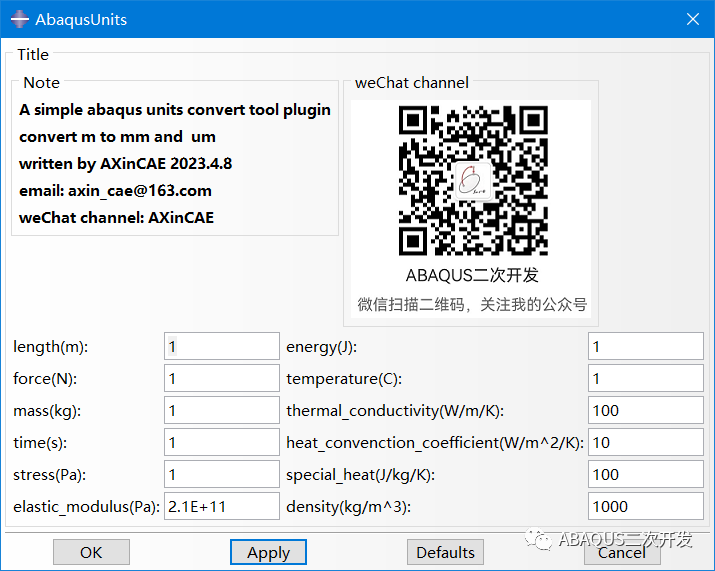Click the 'energy(J):' label
Image resolution: width=715 pixels, height=571 pixels.
(321, 347)
